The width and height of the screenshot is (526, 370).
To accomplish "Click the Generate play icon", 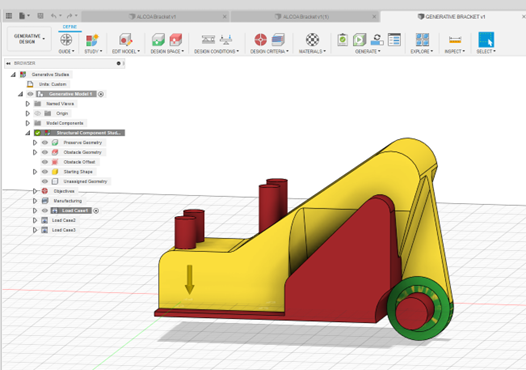I will (x=359, y=40).
